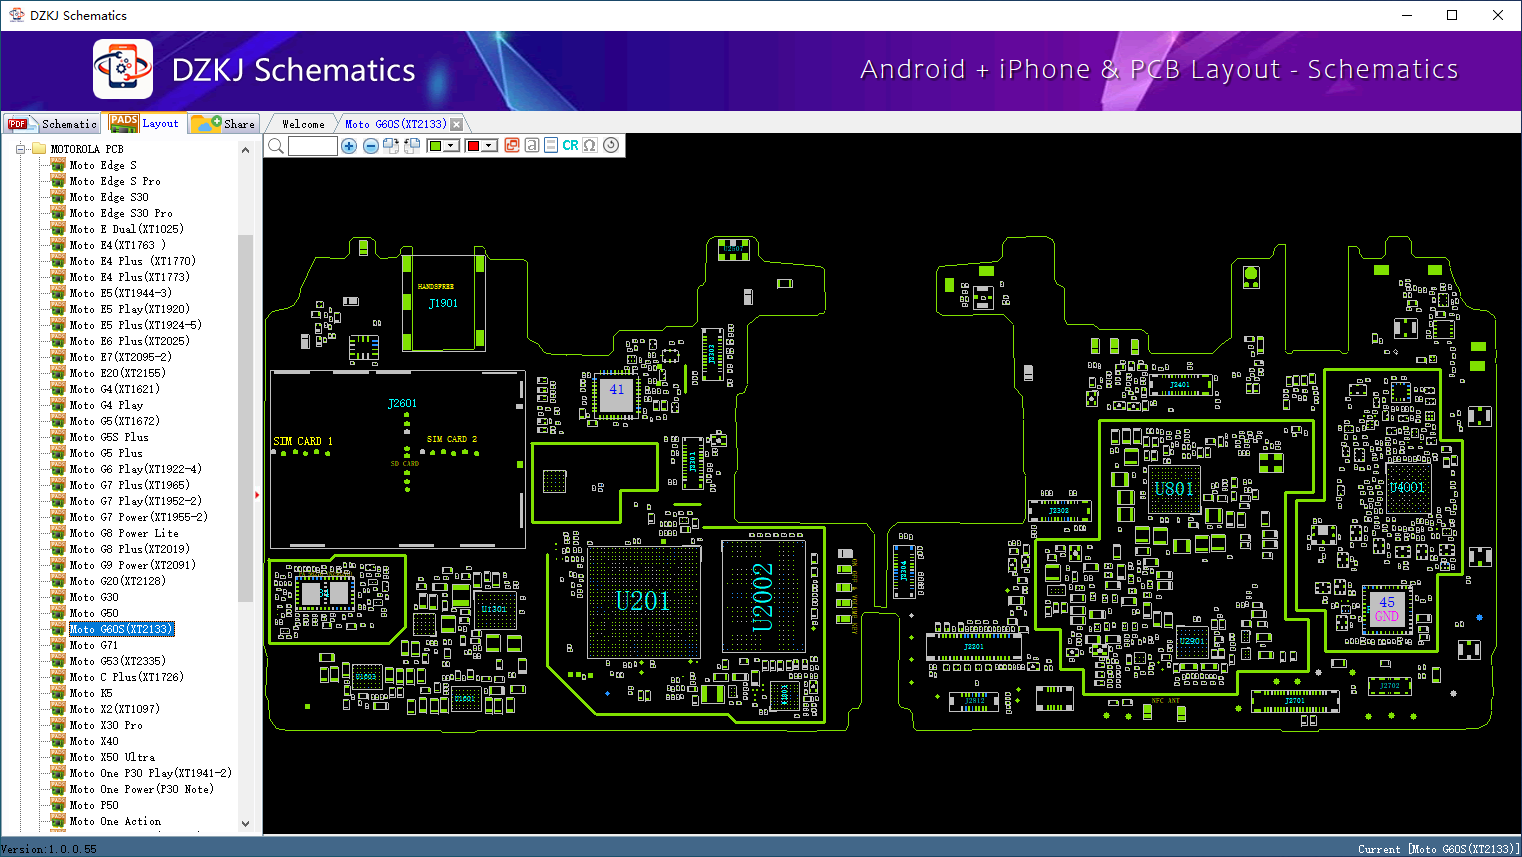
Task: Open Moto One Power(P30 Note) entry
Action: [x=142, y=789]
